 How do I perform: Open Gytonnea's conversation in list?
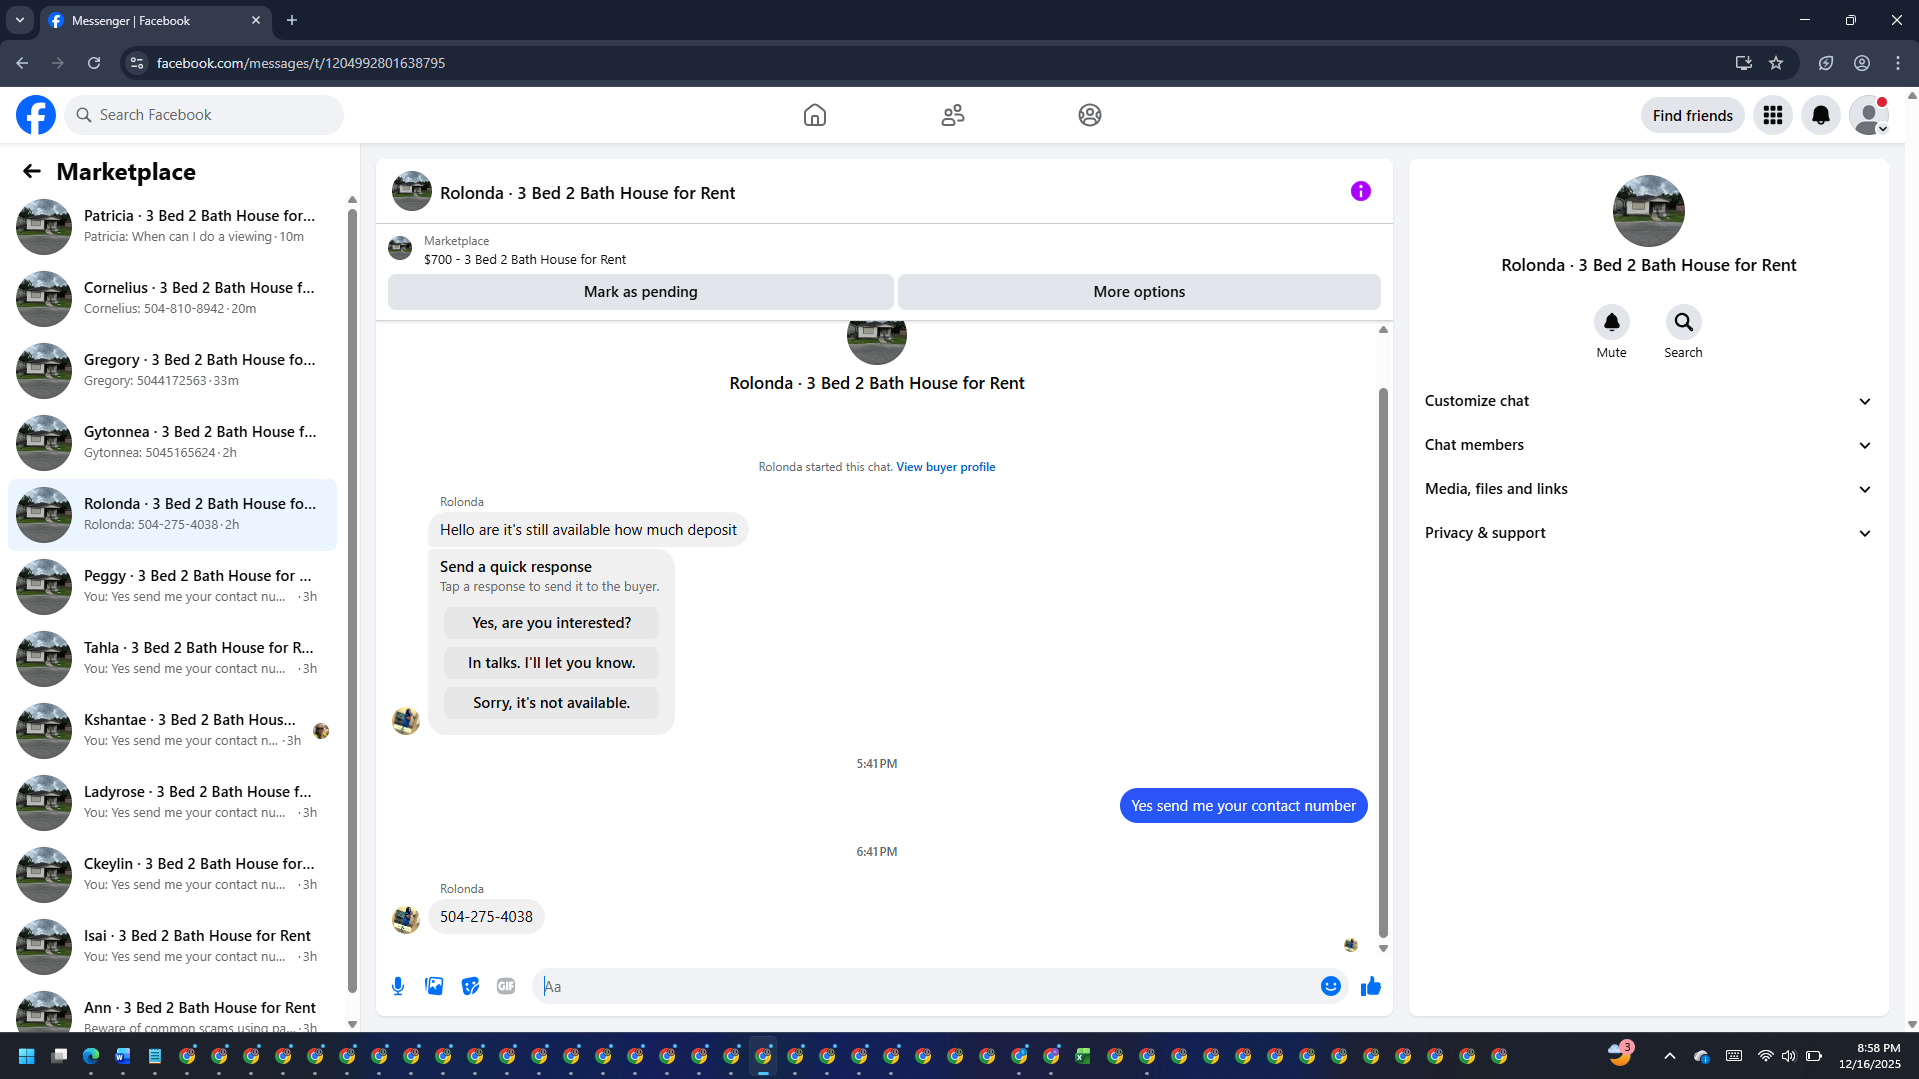pos(172,442)
